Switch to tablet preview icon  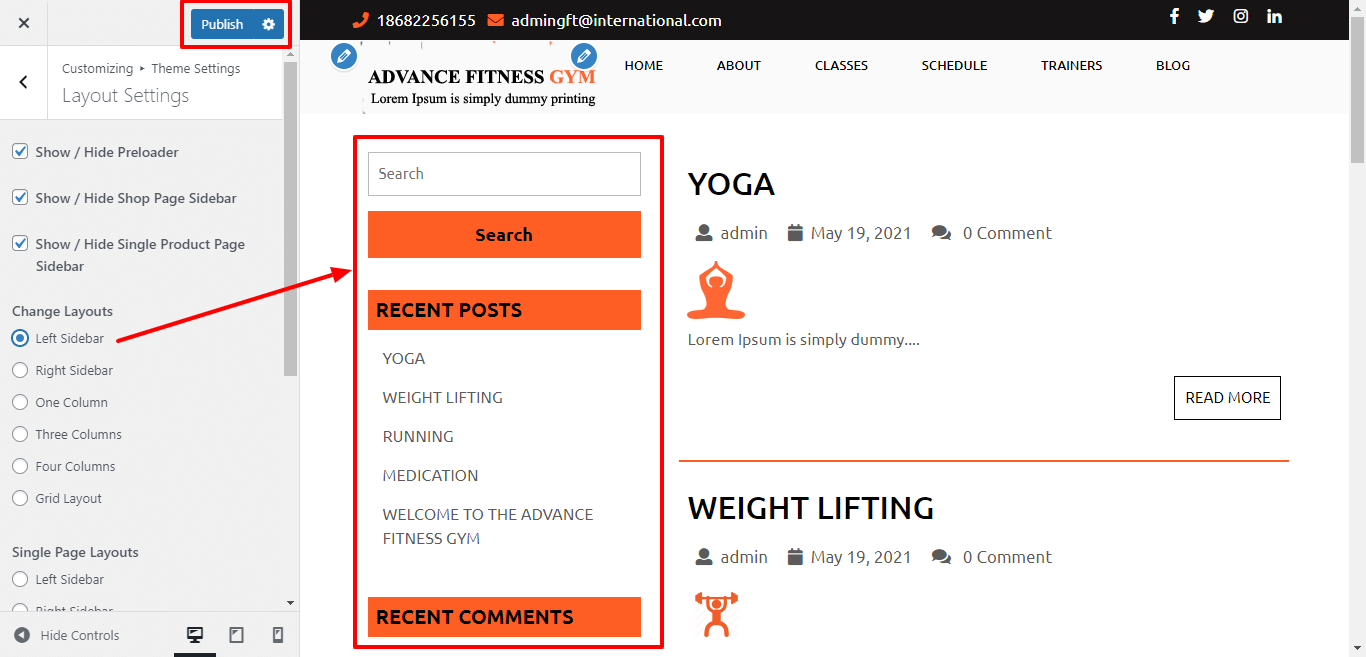point(237,635)
